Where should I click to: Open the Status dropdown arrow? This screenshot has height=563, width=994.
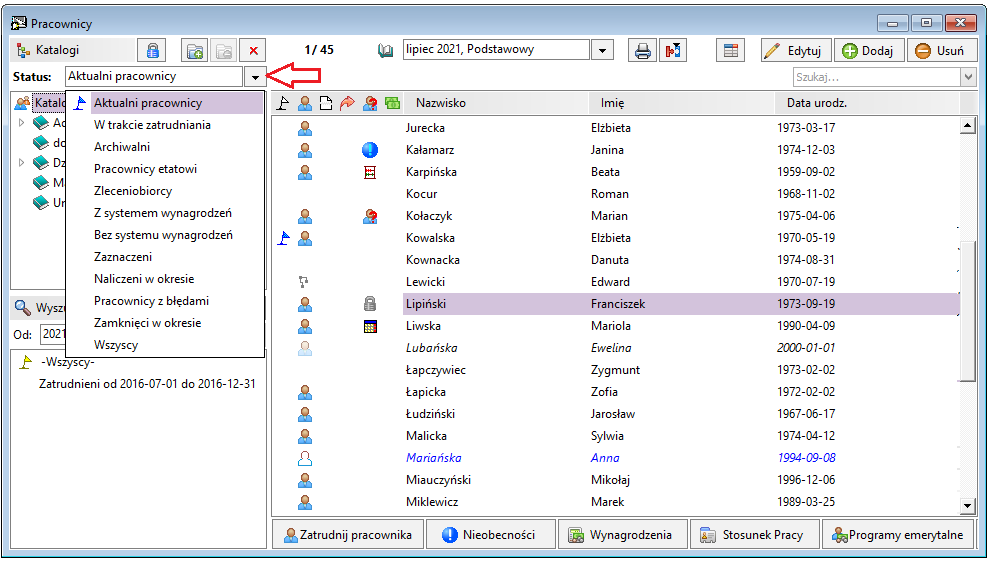point(254,77)
